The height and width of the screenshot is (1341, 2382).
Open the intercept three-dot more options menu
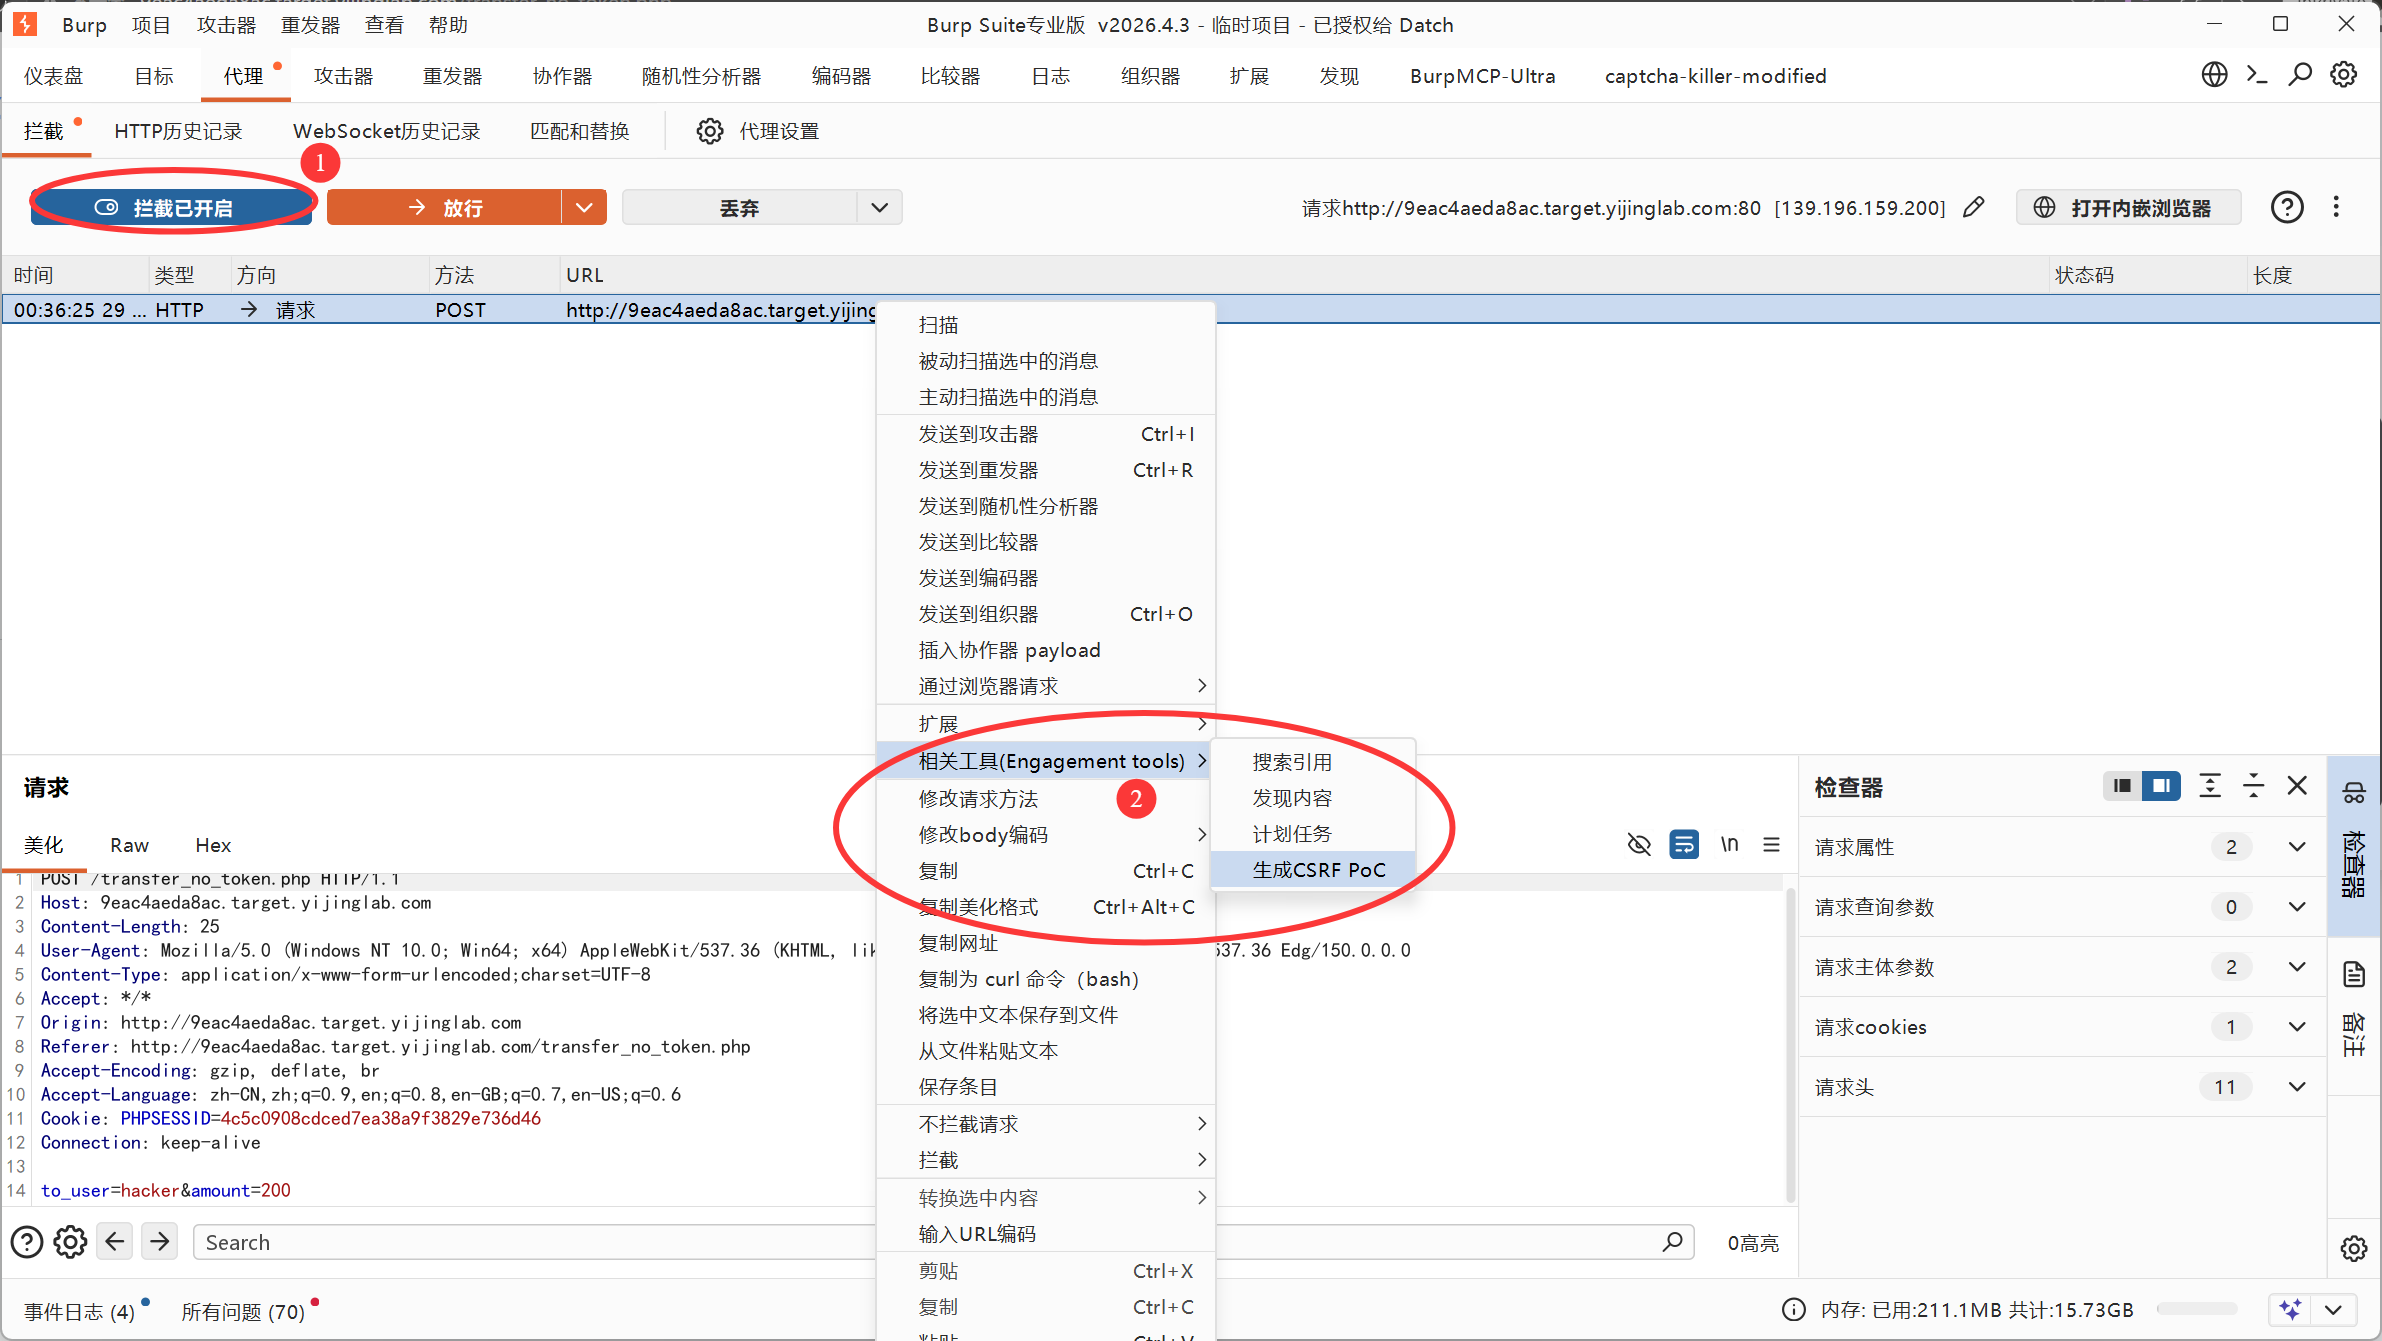click(2336, 207)
